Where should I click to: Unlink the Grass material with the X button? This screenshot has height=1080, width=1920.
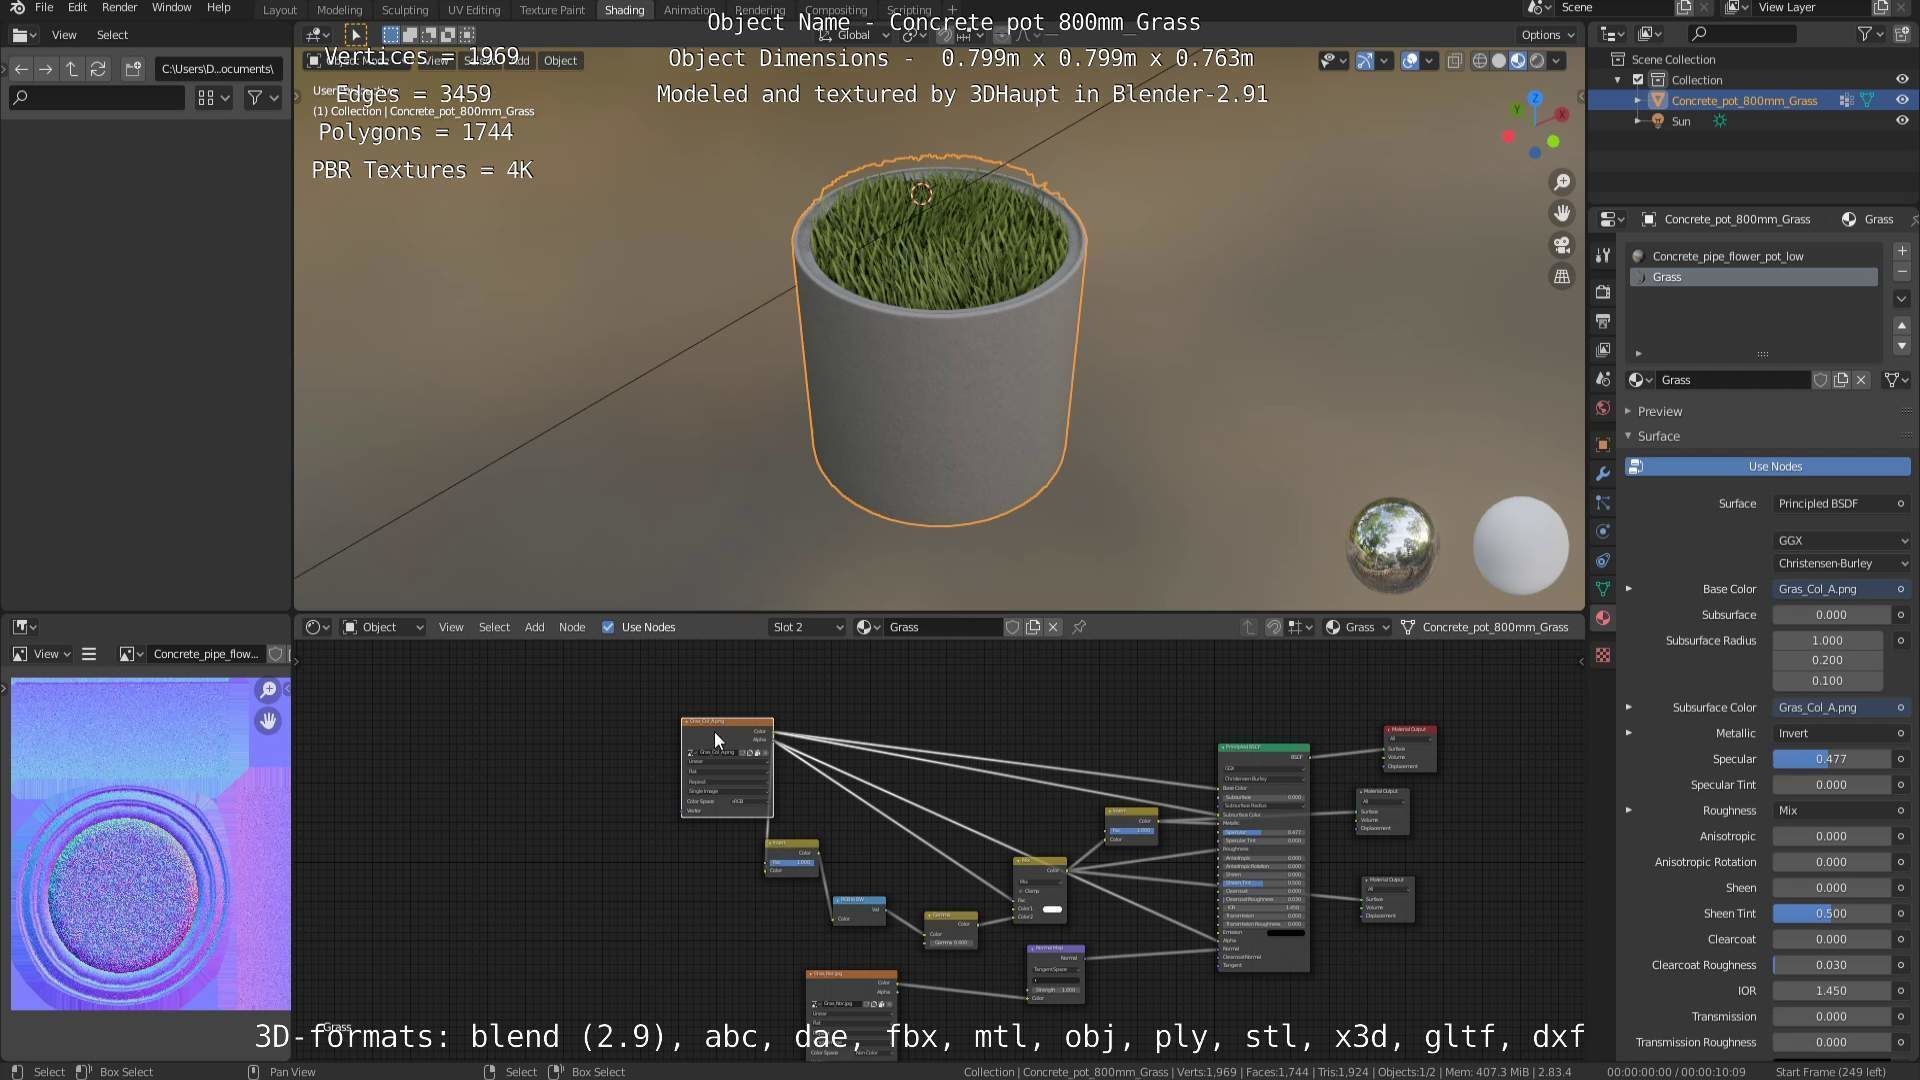pyautogui.click(x=1861, y=380)
